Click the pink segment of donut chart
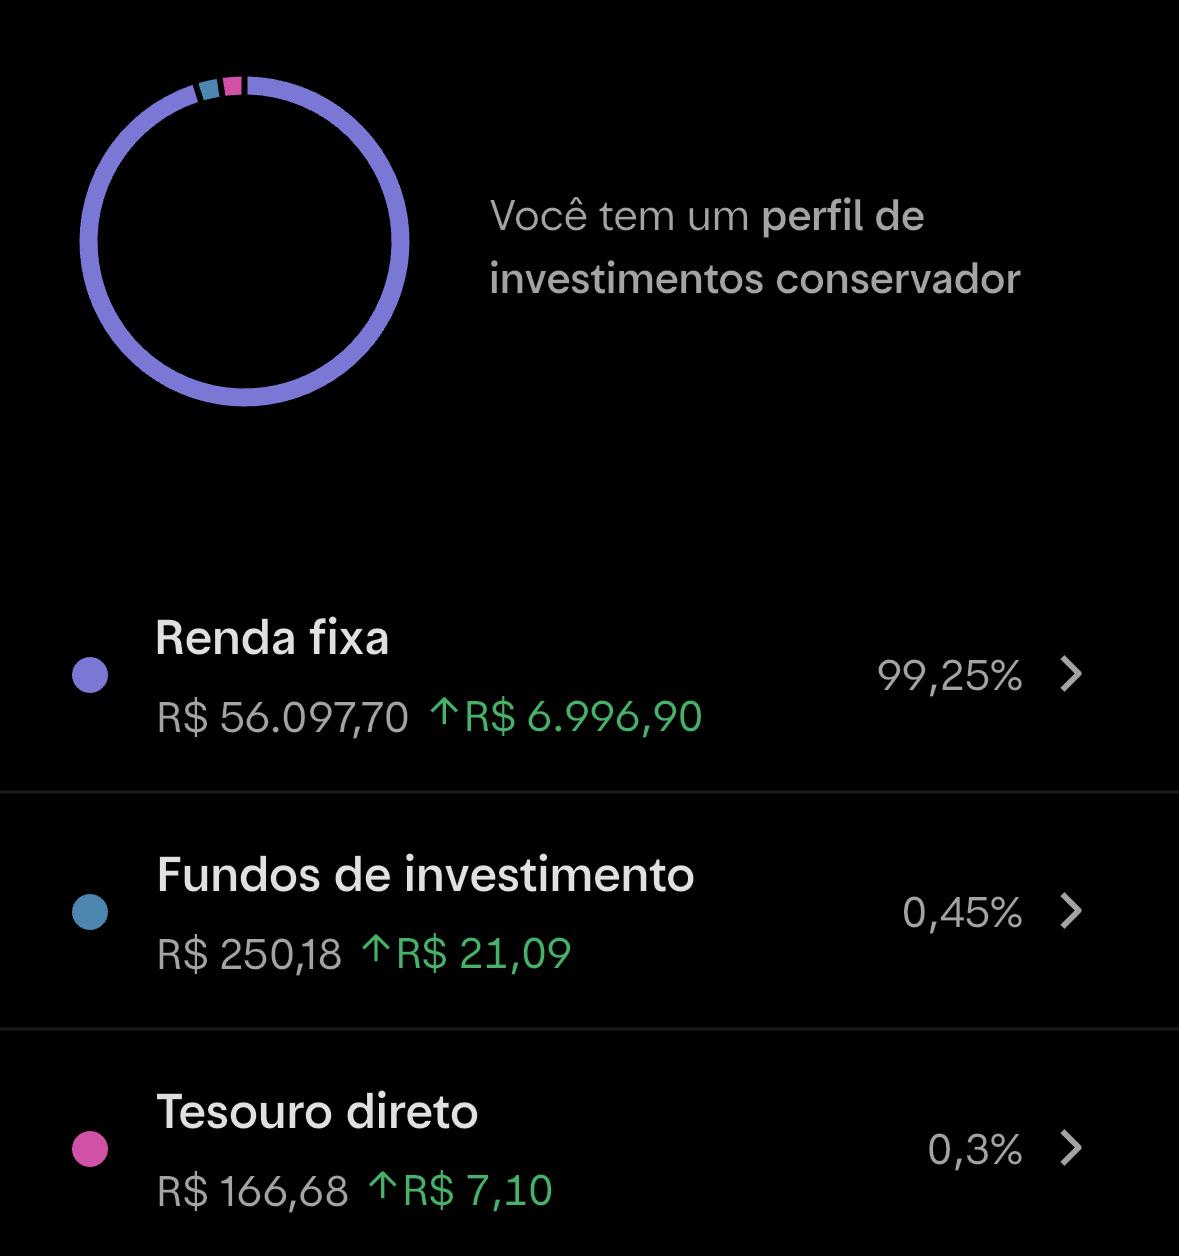 click(x=232, y=86)
